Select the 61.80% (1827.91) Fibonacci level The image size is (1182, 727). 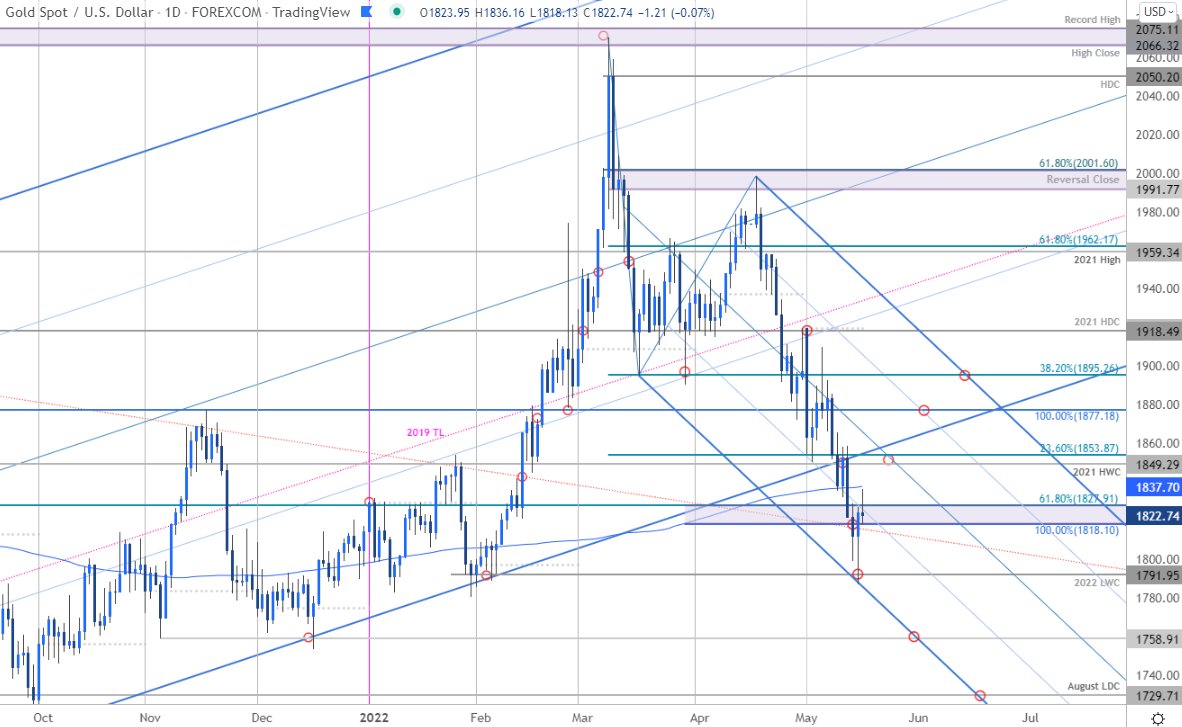1078,497
